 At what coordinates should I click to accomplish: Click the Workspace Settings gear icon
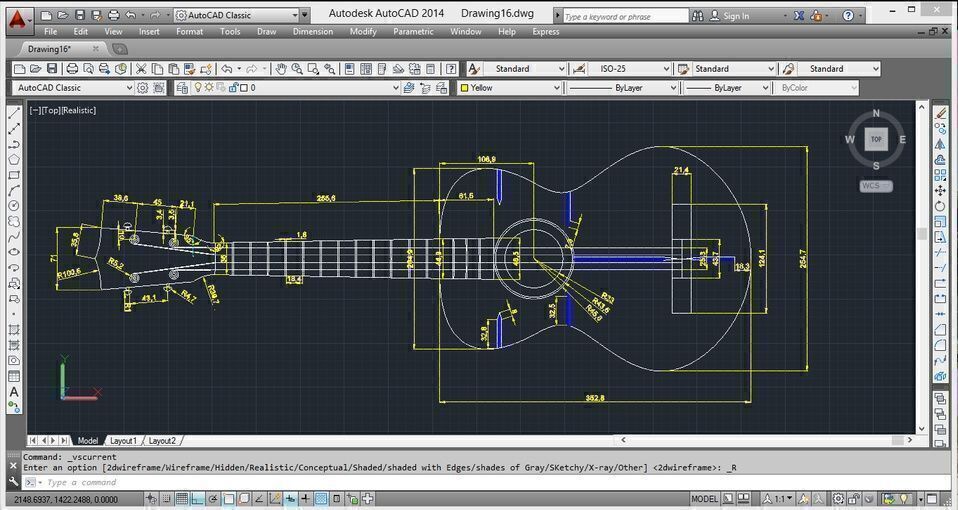[143, 88]
